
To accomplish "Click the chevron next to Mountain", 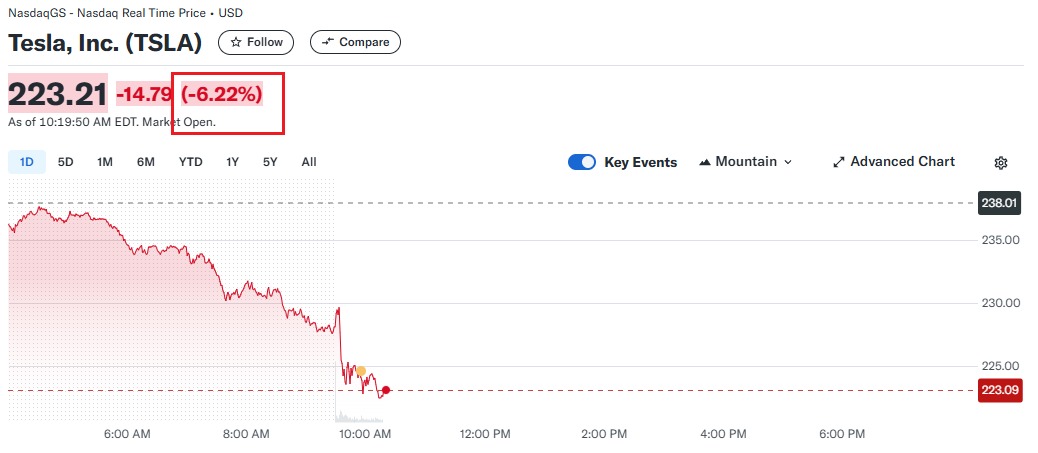I will pos(788,162).
